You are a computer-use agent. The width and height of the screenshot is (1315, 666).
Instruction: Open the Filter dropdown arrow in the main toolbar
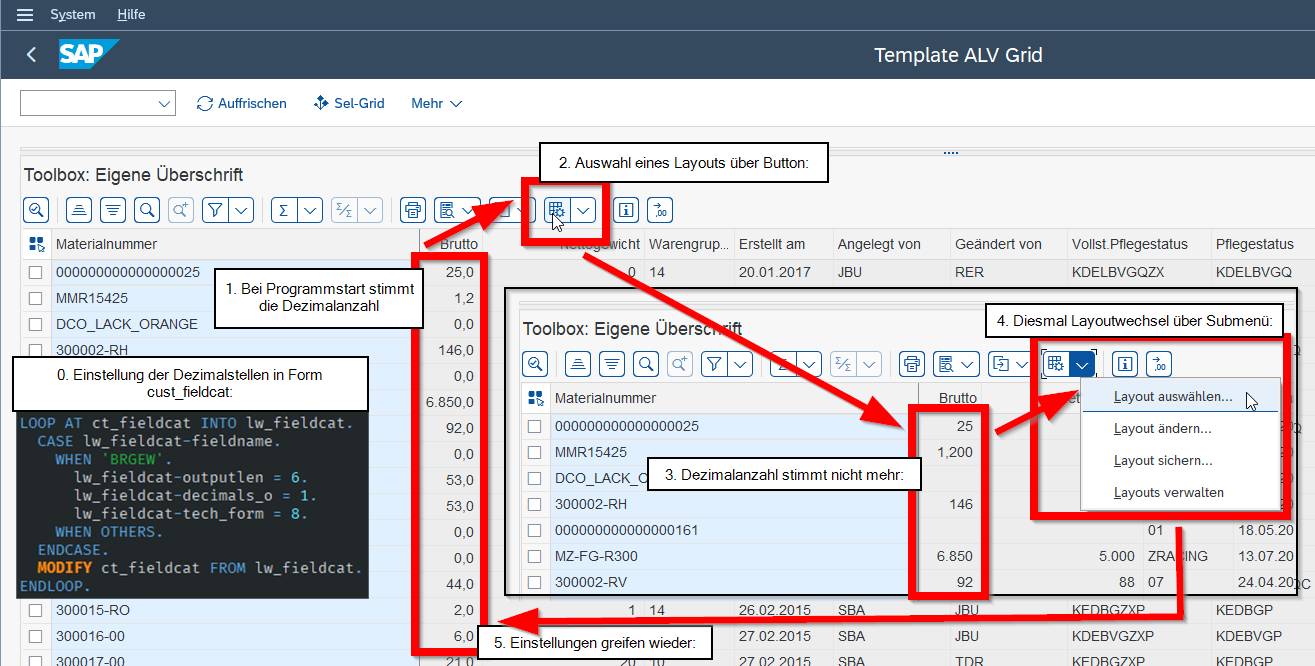point(241,210)
